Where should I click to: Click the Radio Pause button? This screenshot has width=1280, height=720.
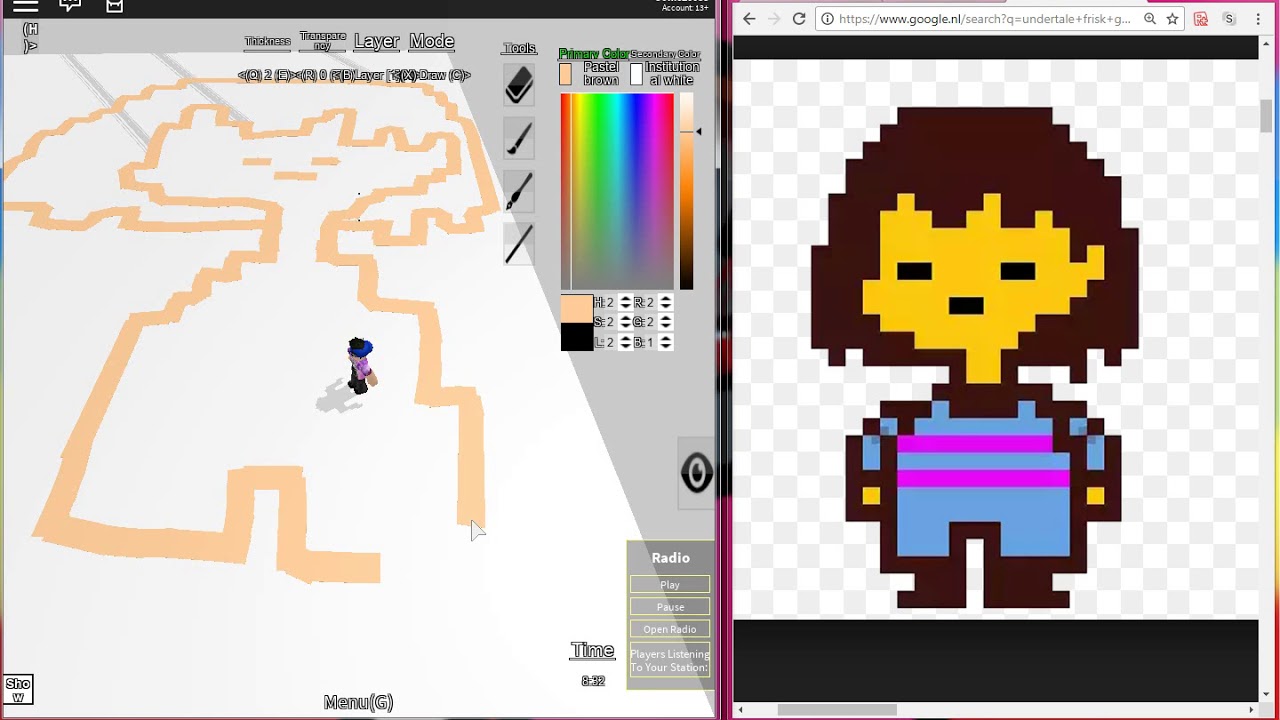click(670, 607)
